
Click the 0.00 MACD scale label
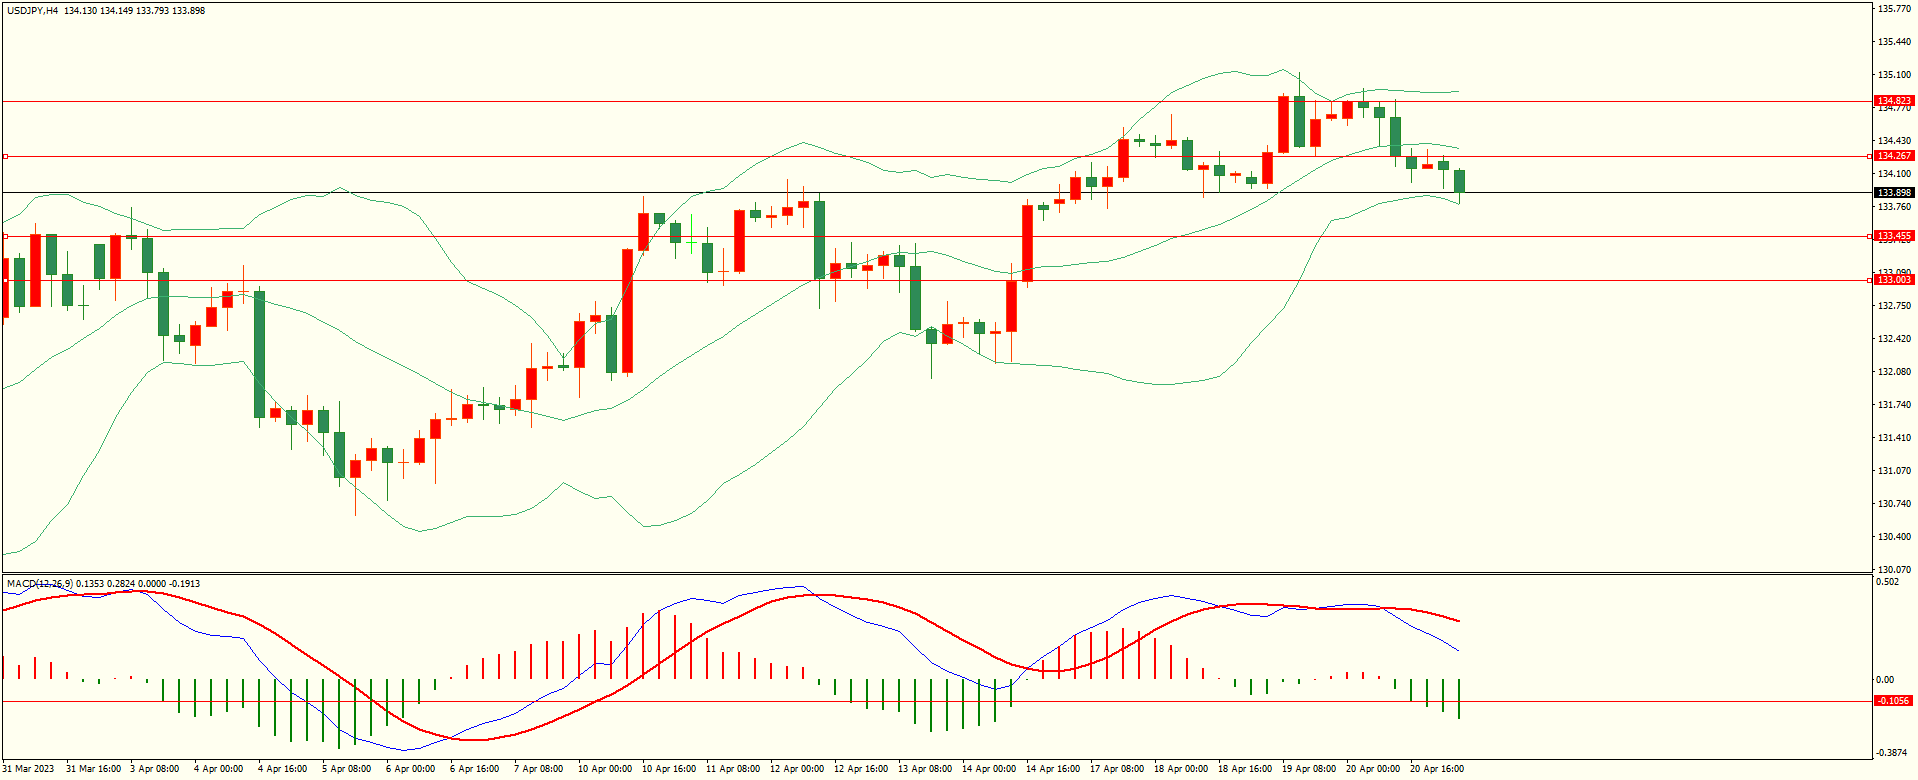tap(1886, 680)
